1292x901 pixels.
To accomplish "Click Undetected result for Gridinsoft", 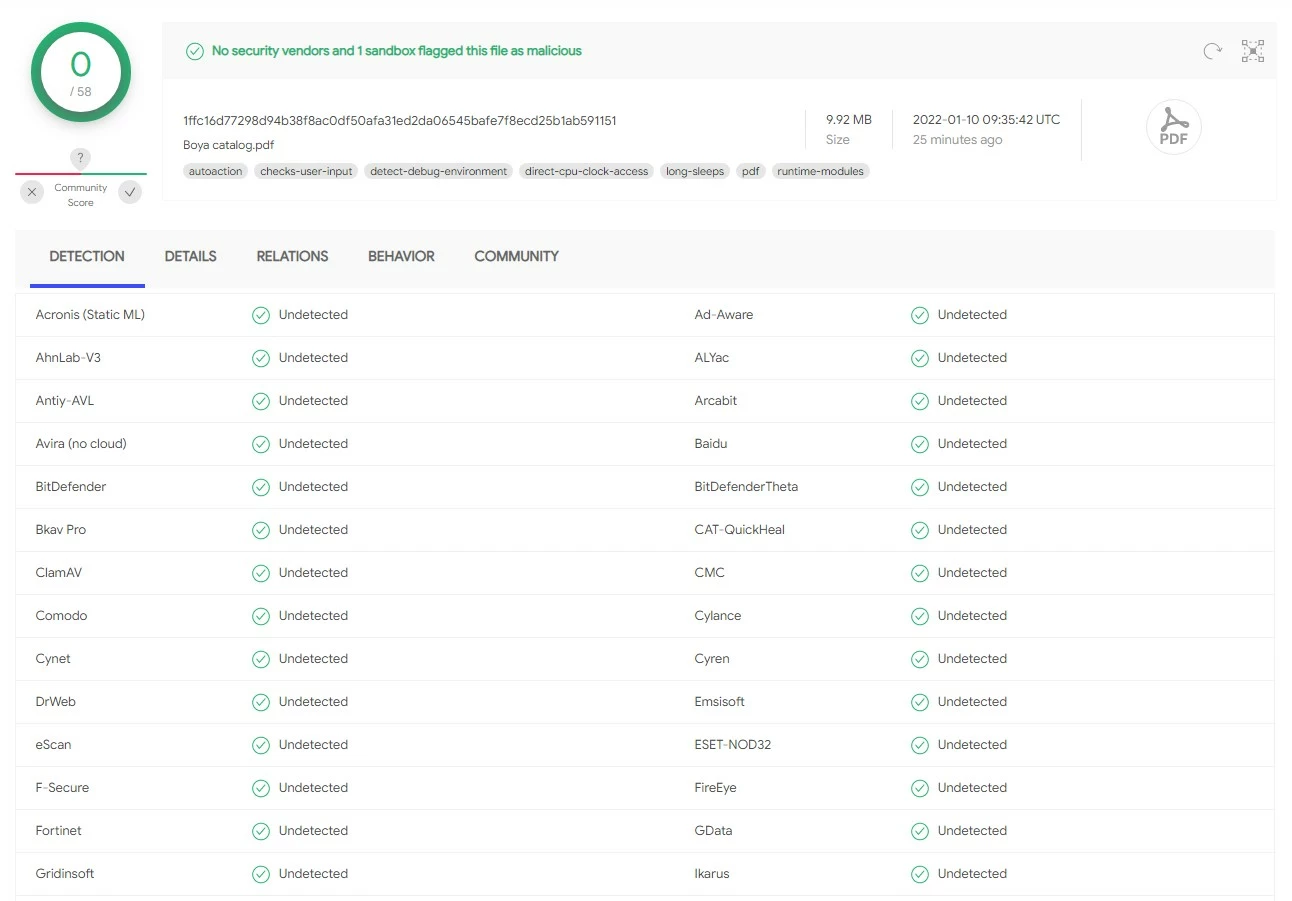I will click(x=313, y=874).
